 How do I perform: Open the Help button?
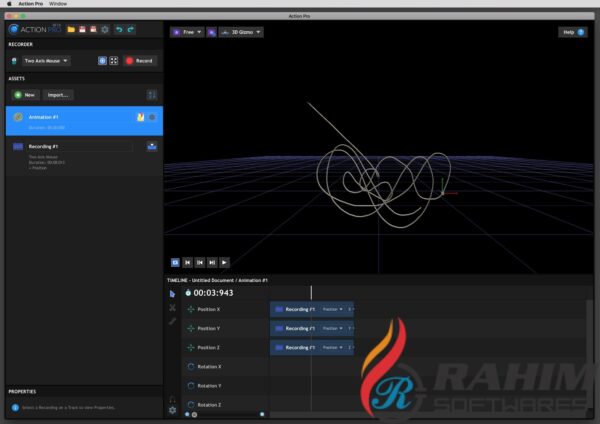point(573,32)
